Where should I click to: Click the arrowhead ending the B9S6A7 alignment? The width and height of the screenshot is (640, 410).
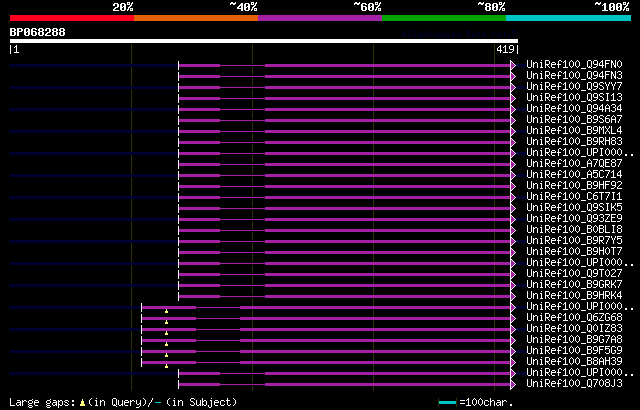tap(513, 120)
